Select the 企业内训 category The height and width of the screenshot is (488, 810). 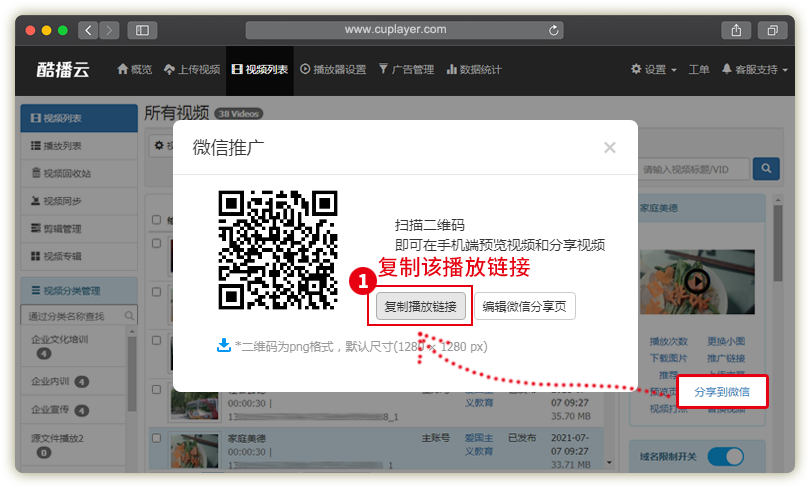(x=50, y=381)
